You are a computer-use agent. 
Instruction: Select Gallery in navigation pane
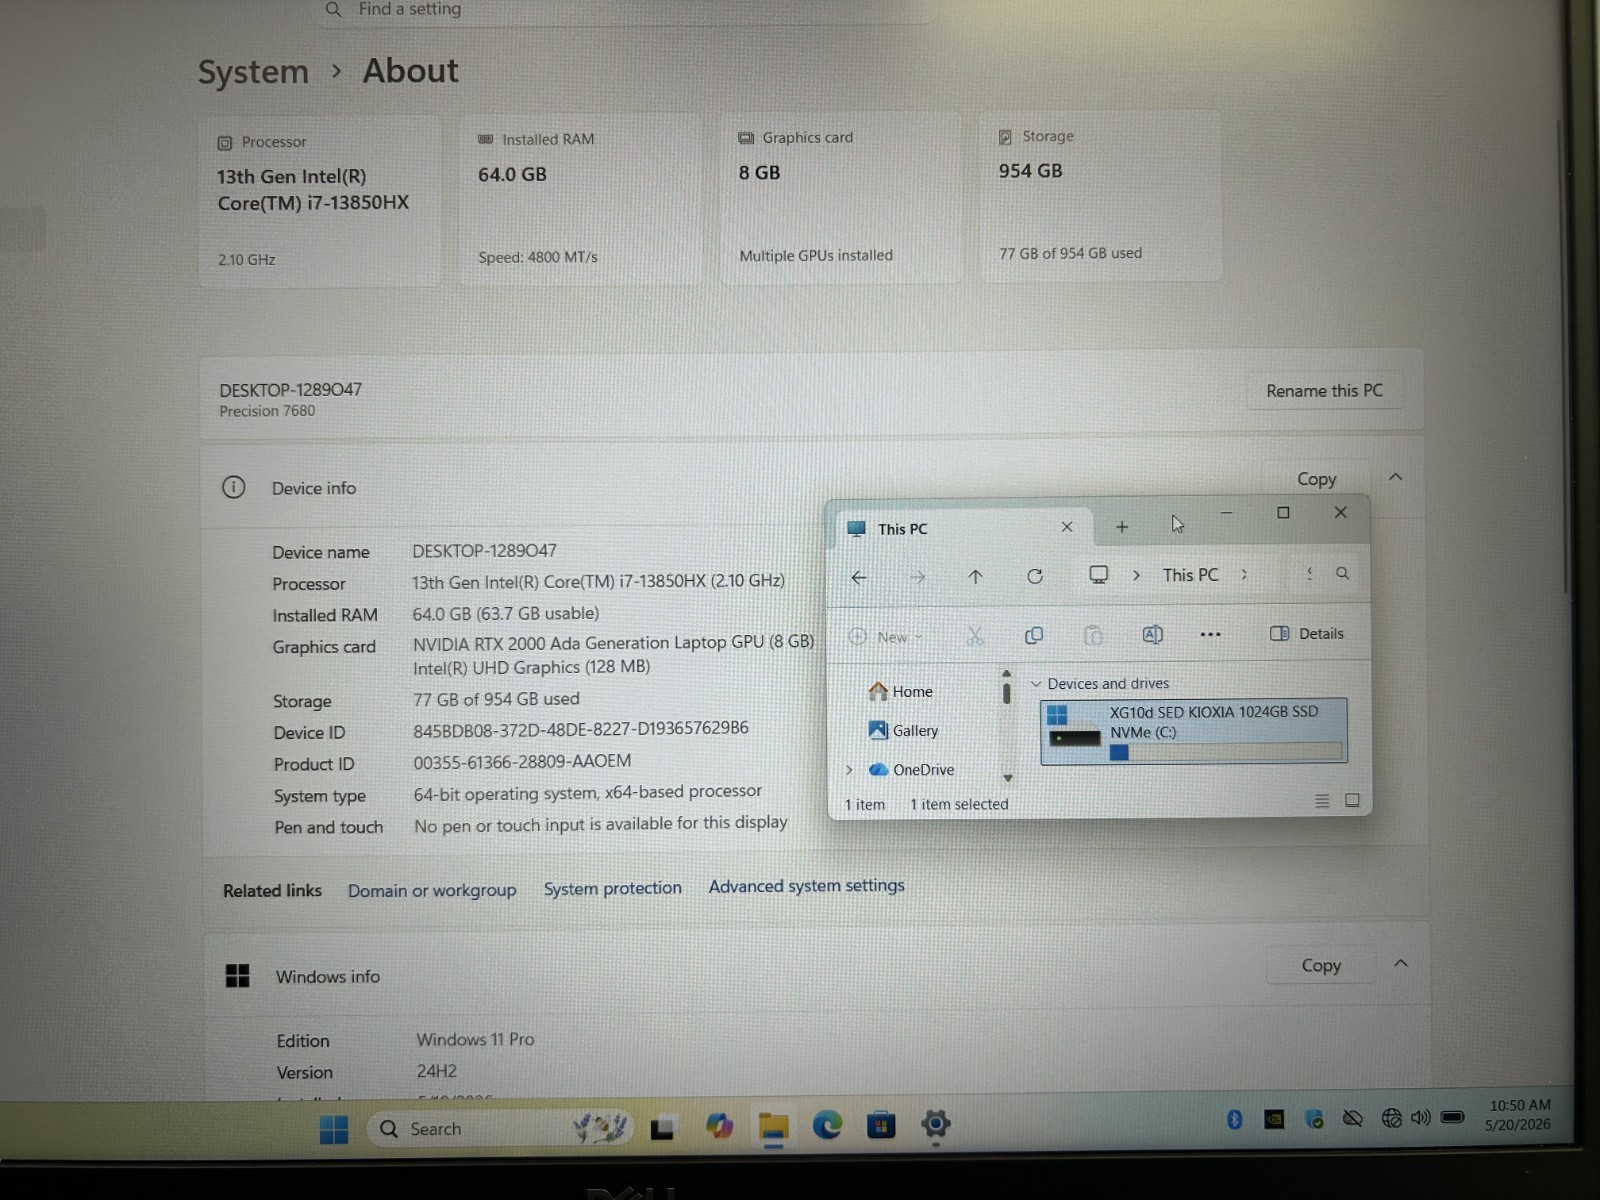coord(903,731)
